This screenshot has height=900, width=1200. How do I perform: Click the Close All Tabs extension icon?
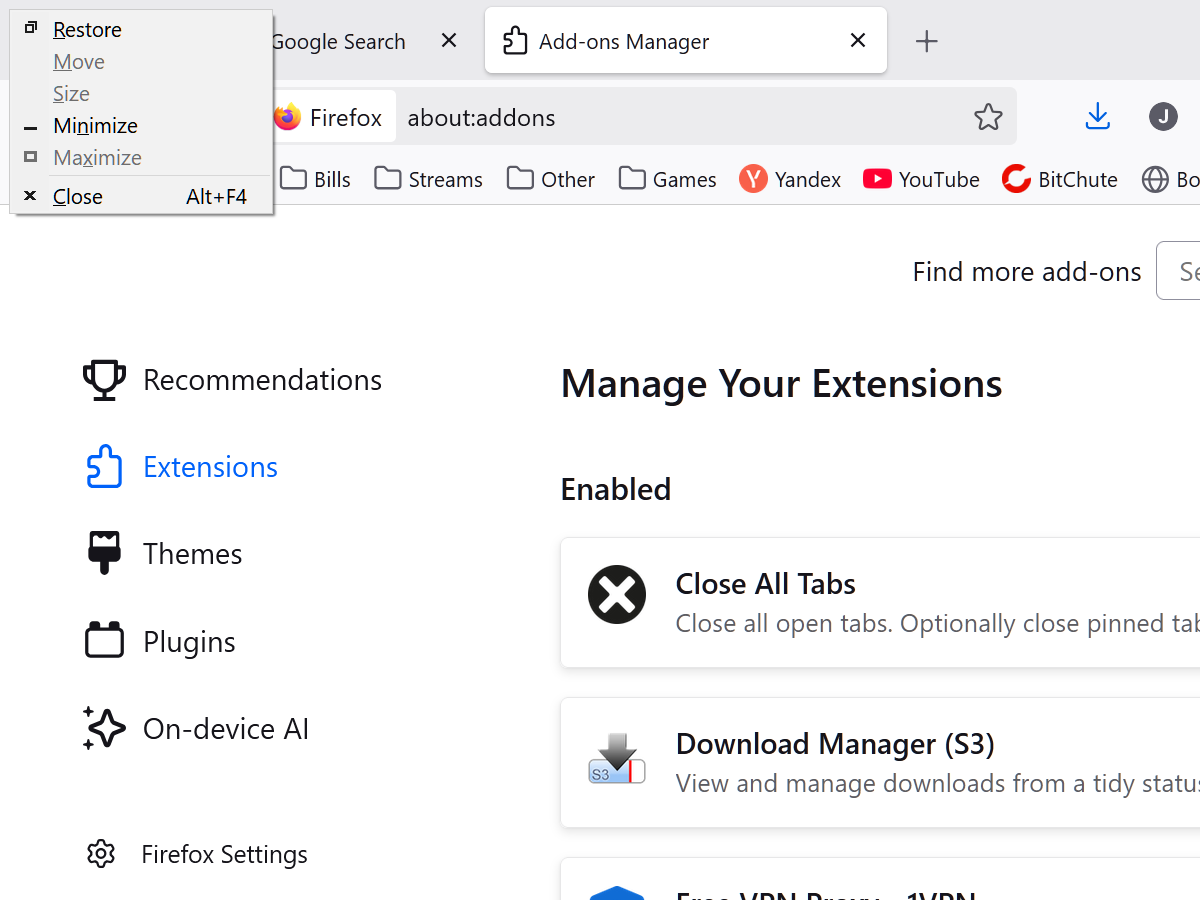(617, 595)
